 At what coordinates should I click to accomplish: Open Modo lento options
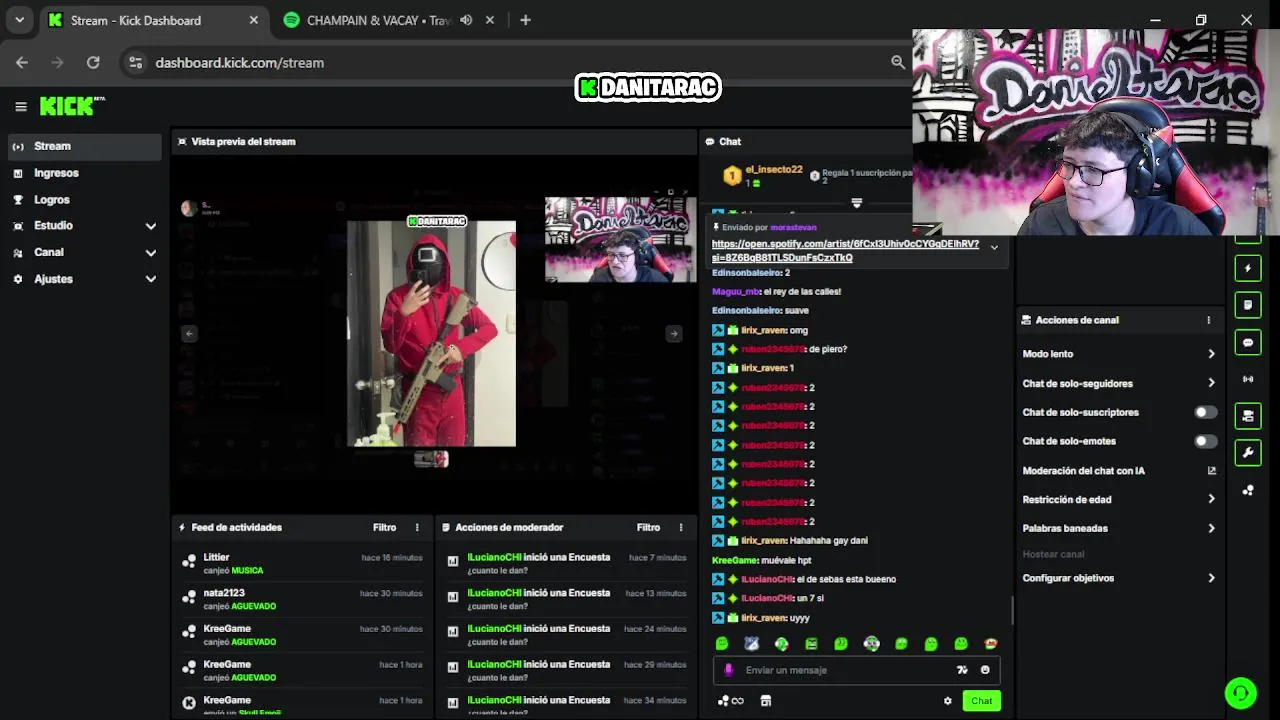point(1118,354)
